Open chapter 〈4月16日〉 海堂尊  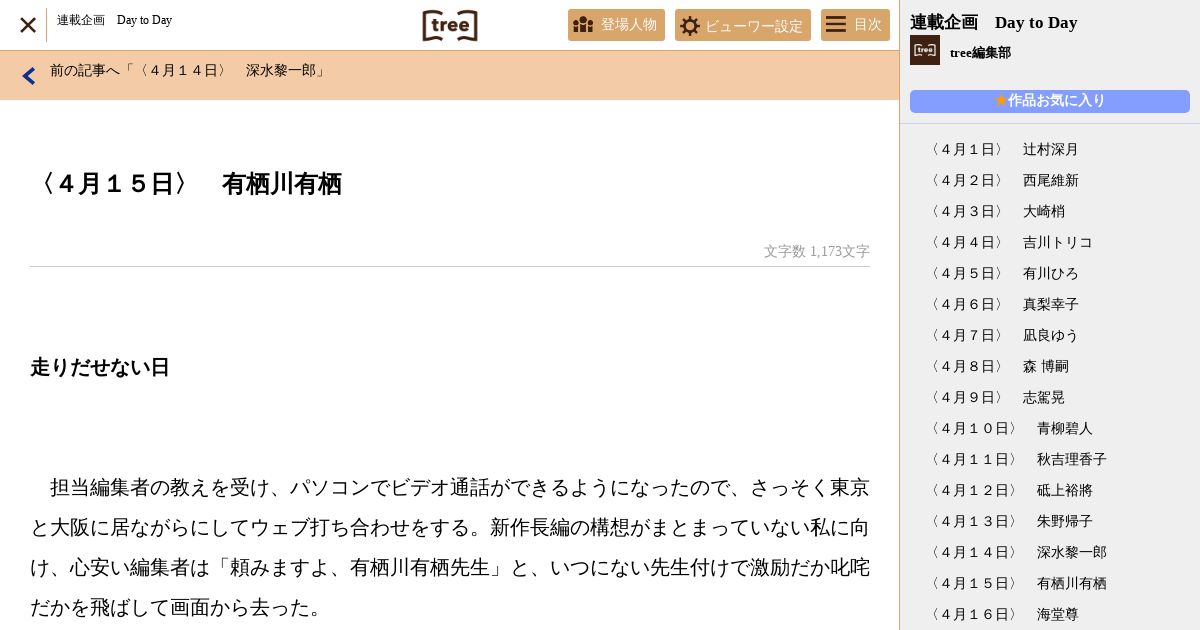1002,614
